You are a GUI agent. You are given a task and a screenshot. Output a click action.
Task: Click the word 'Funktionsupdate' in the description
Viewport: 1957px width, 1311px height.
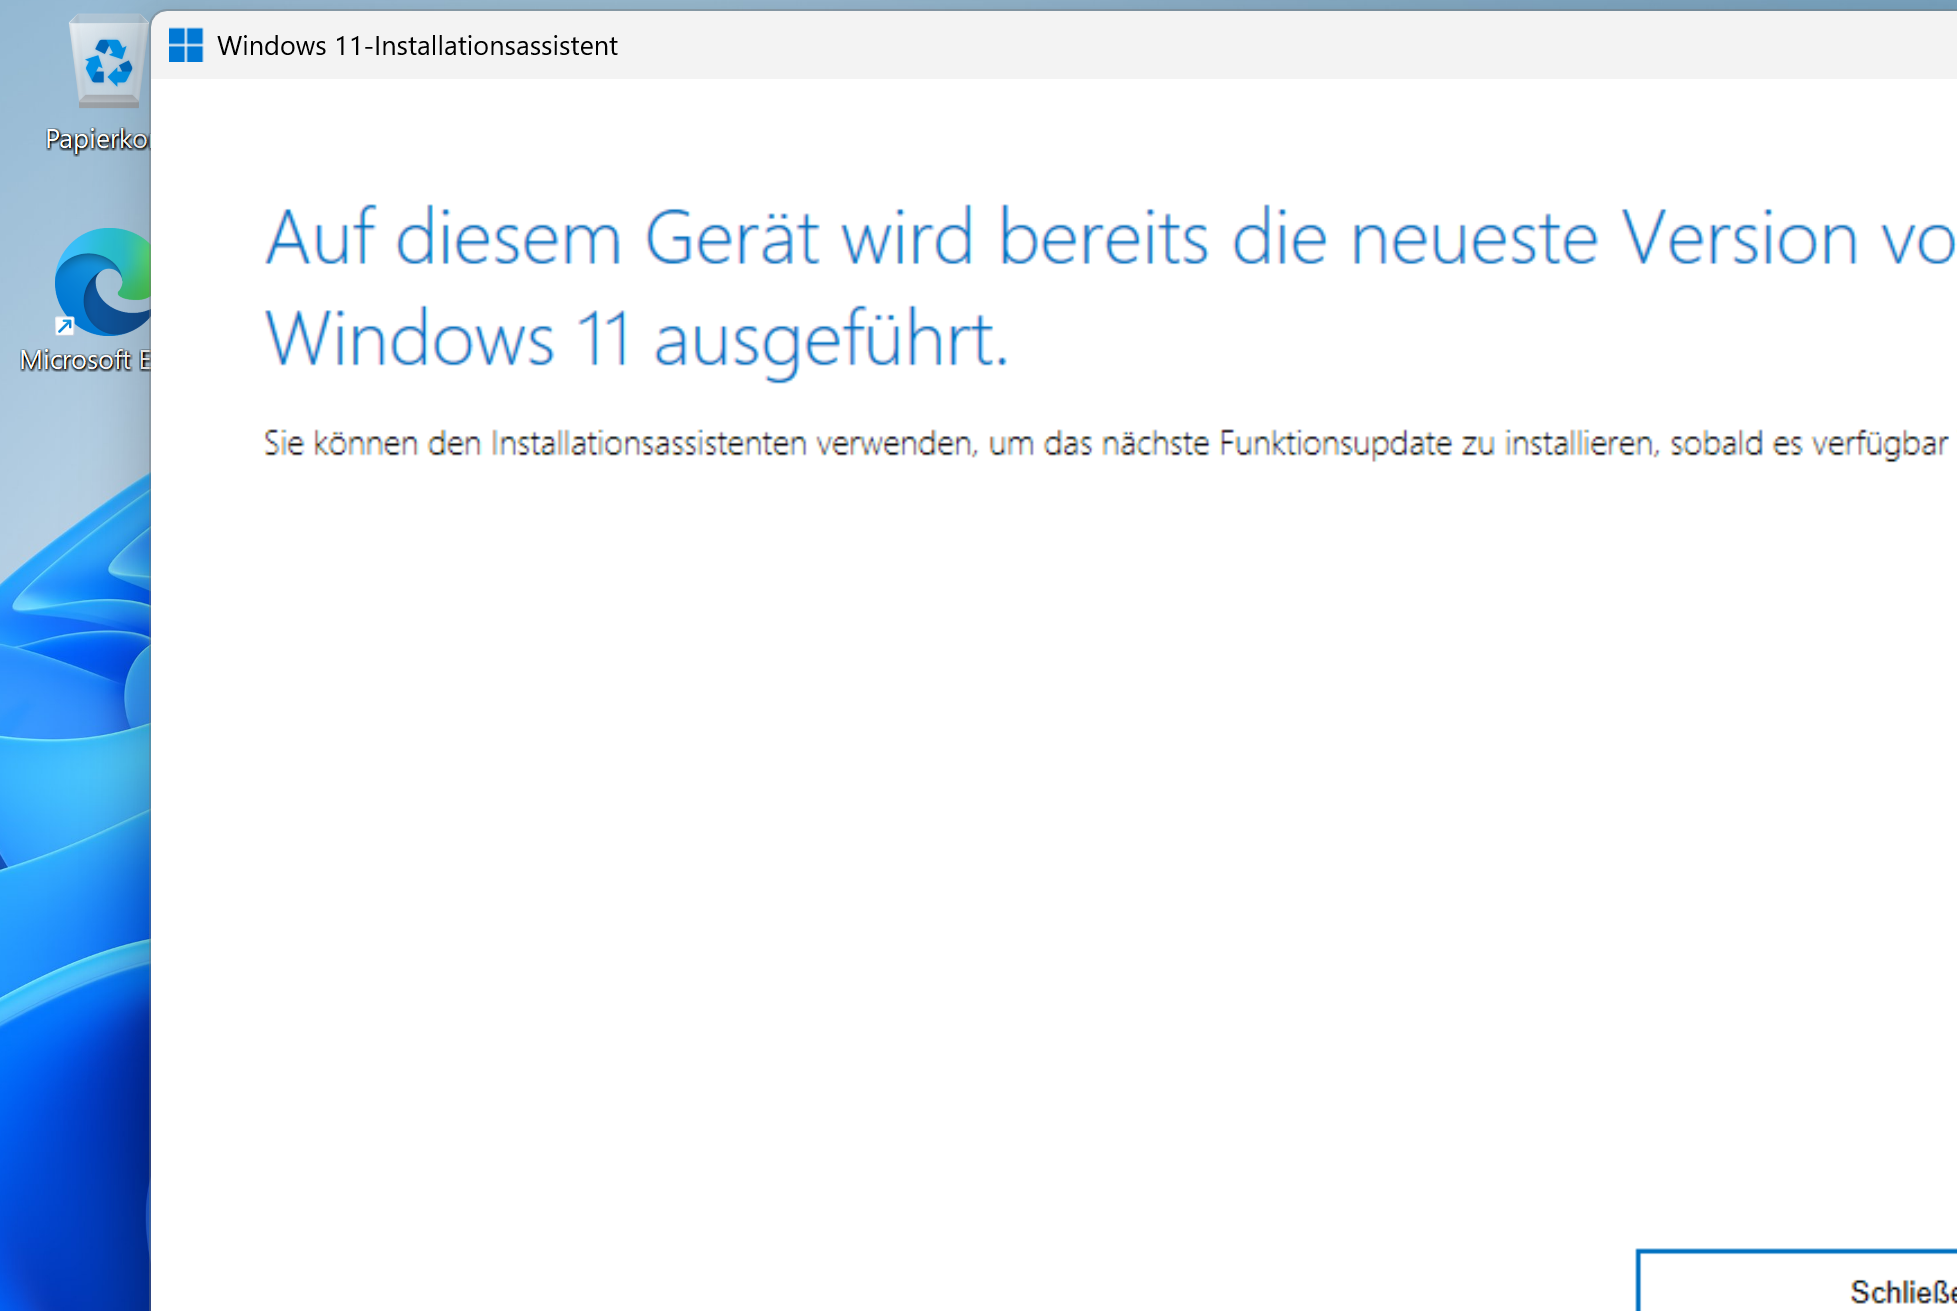coord(1335,443)
